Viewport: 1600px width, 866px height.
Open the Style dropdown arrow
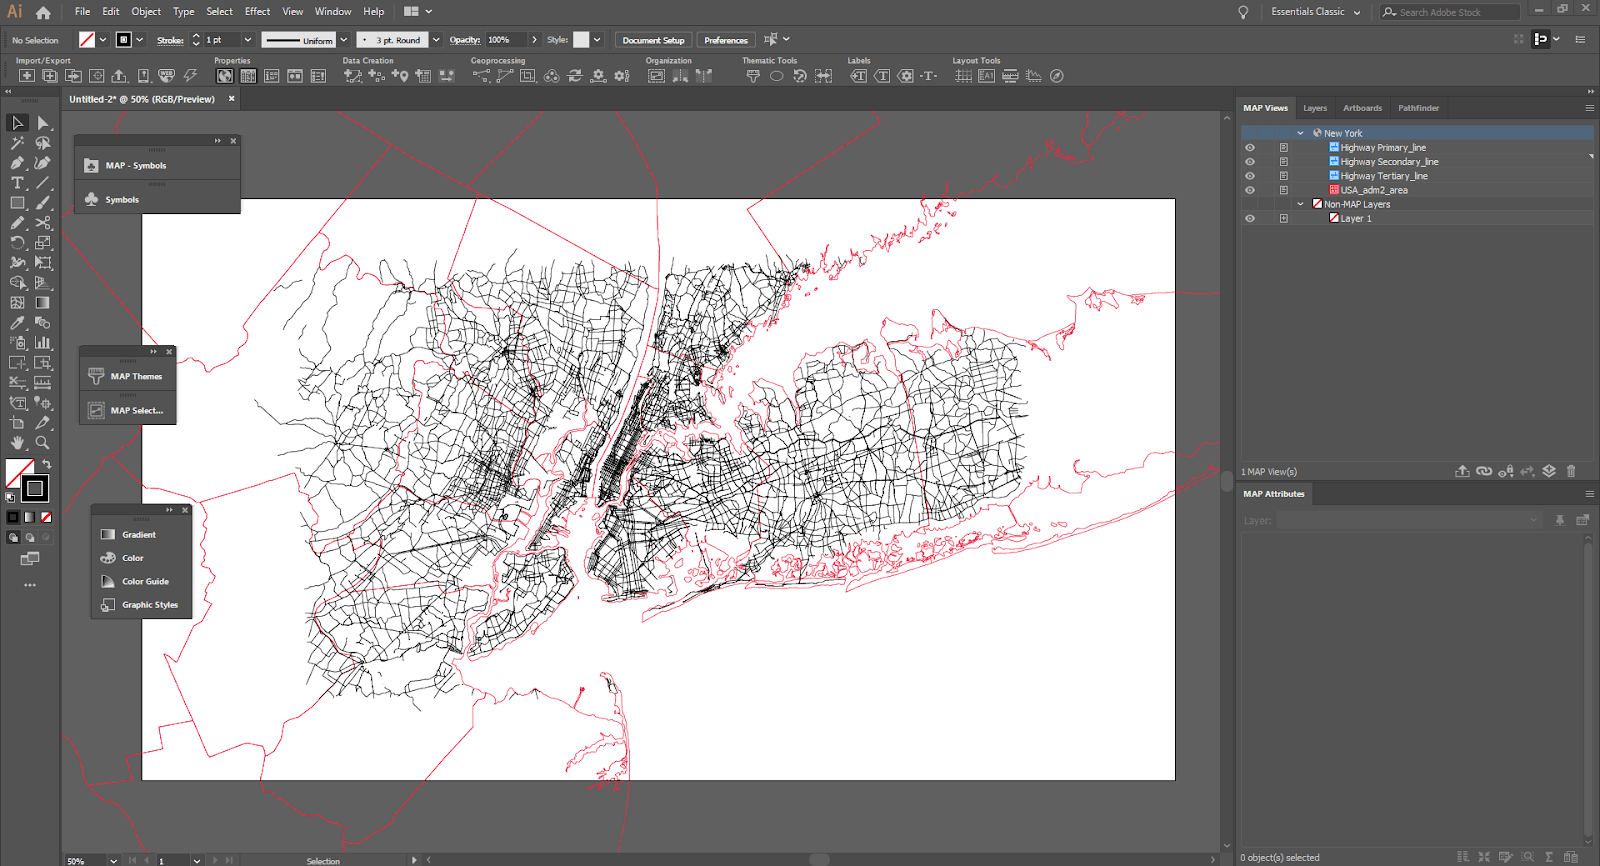coord(597,40)
